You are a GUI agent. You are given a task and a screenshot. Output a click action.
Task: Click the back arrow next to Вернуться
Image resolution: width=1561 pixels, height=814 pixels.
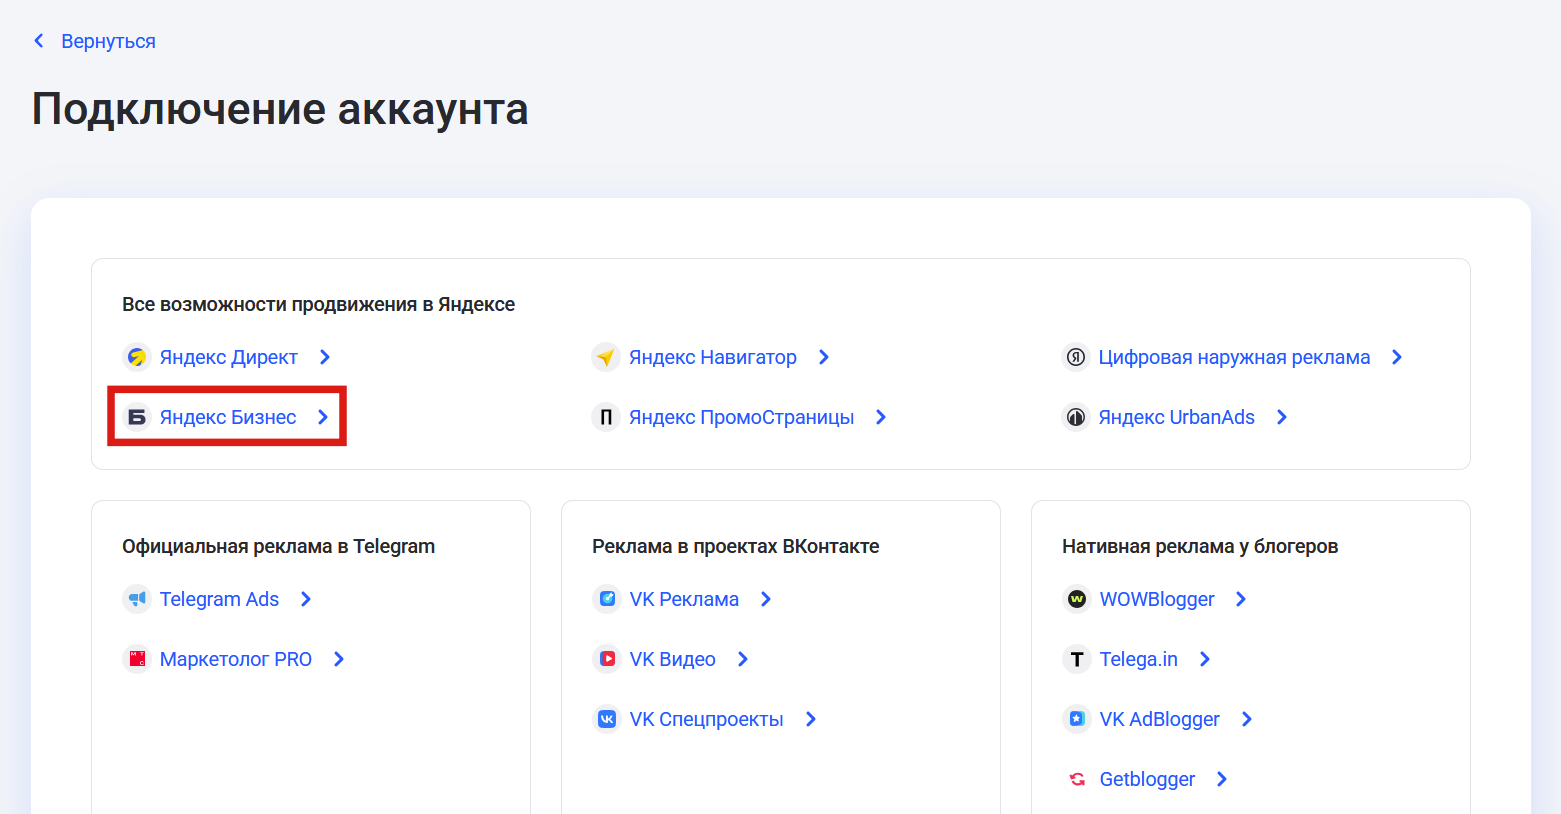point(39,41)
